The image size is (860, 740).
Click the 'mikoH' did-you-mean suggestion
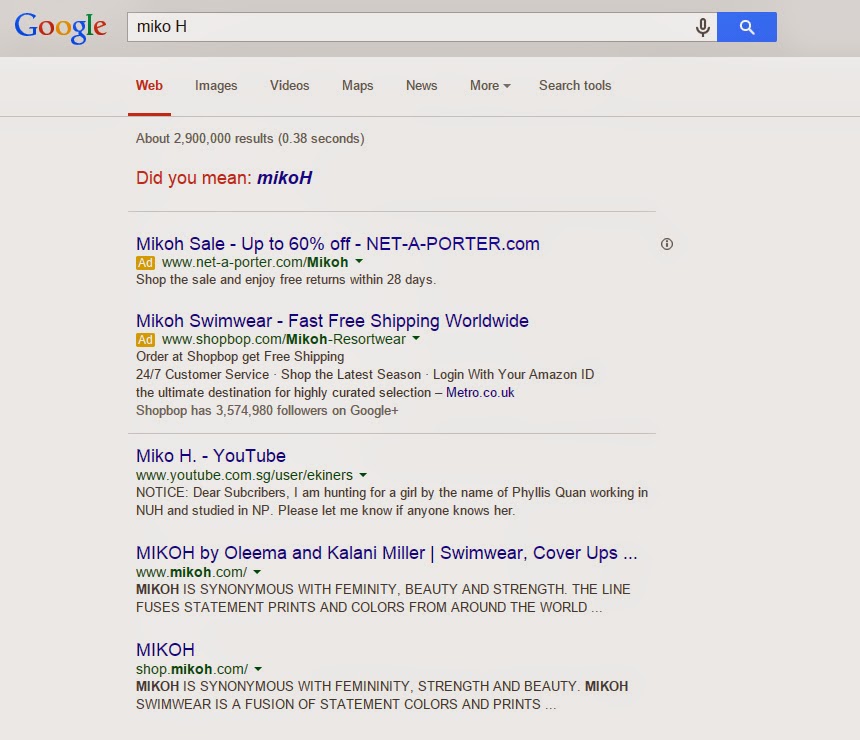click(x=285, y=178)
